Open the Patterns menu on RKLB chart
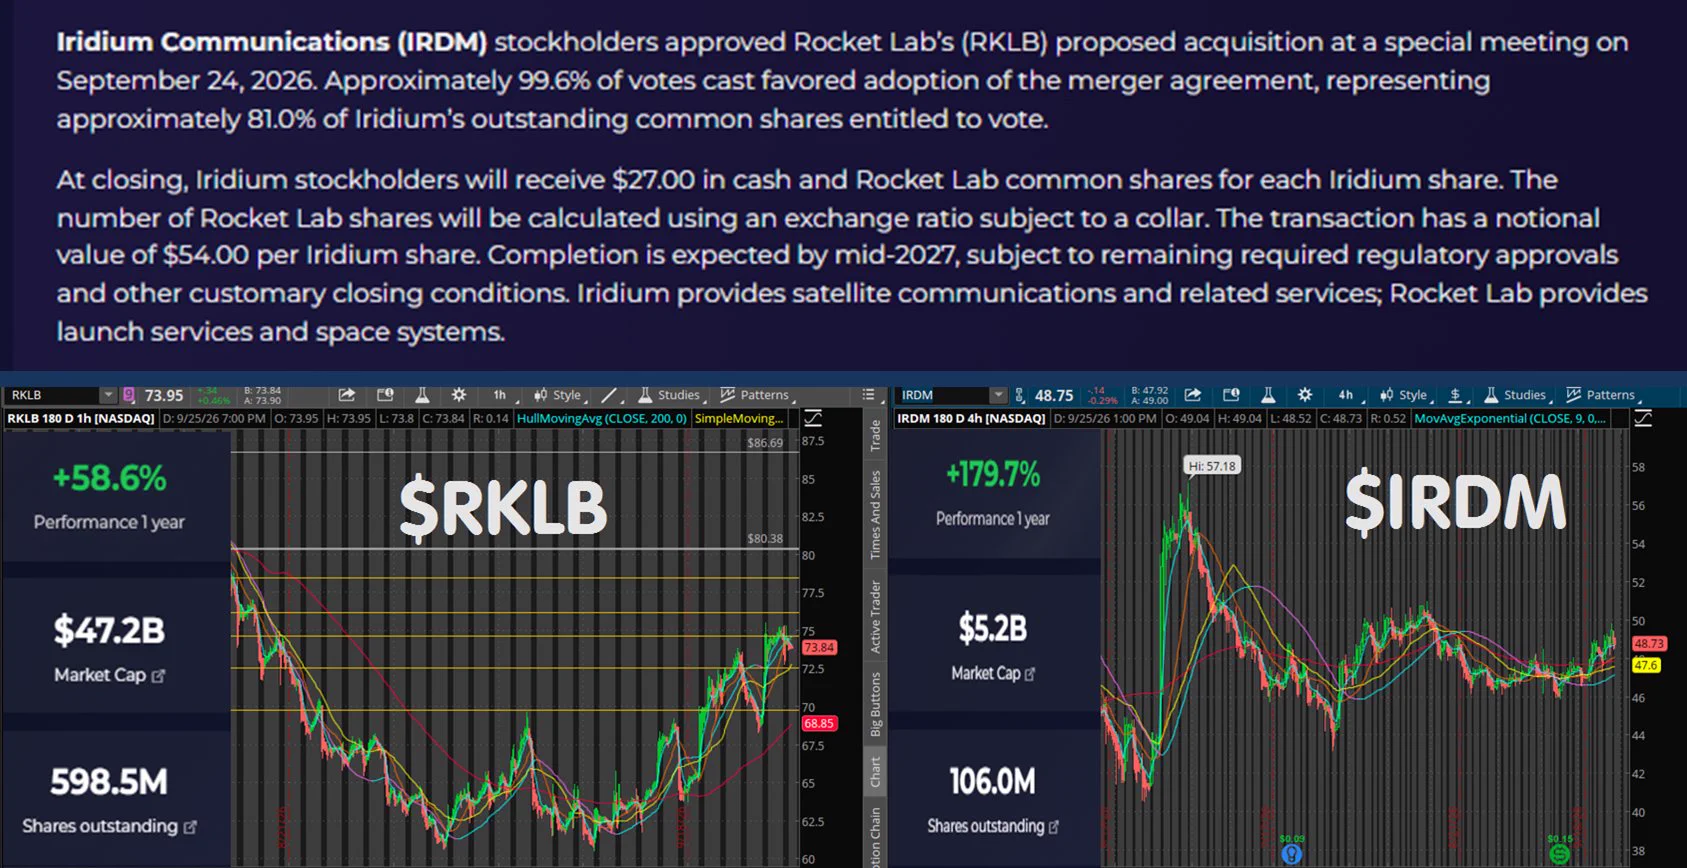Image resolution: width=1687 pixels, height=868 pixels. coord(756,395)
